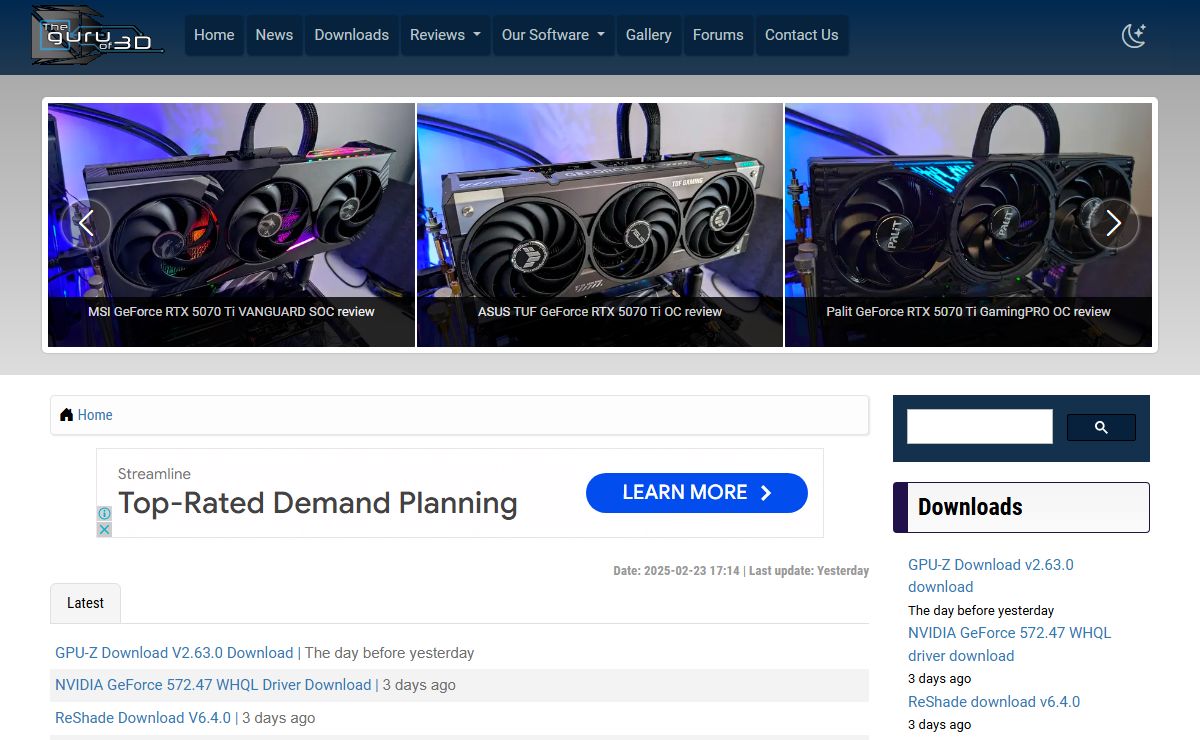
Task: Toggle dark mode moon icon
Action: coord(1133,35)
